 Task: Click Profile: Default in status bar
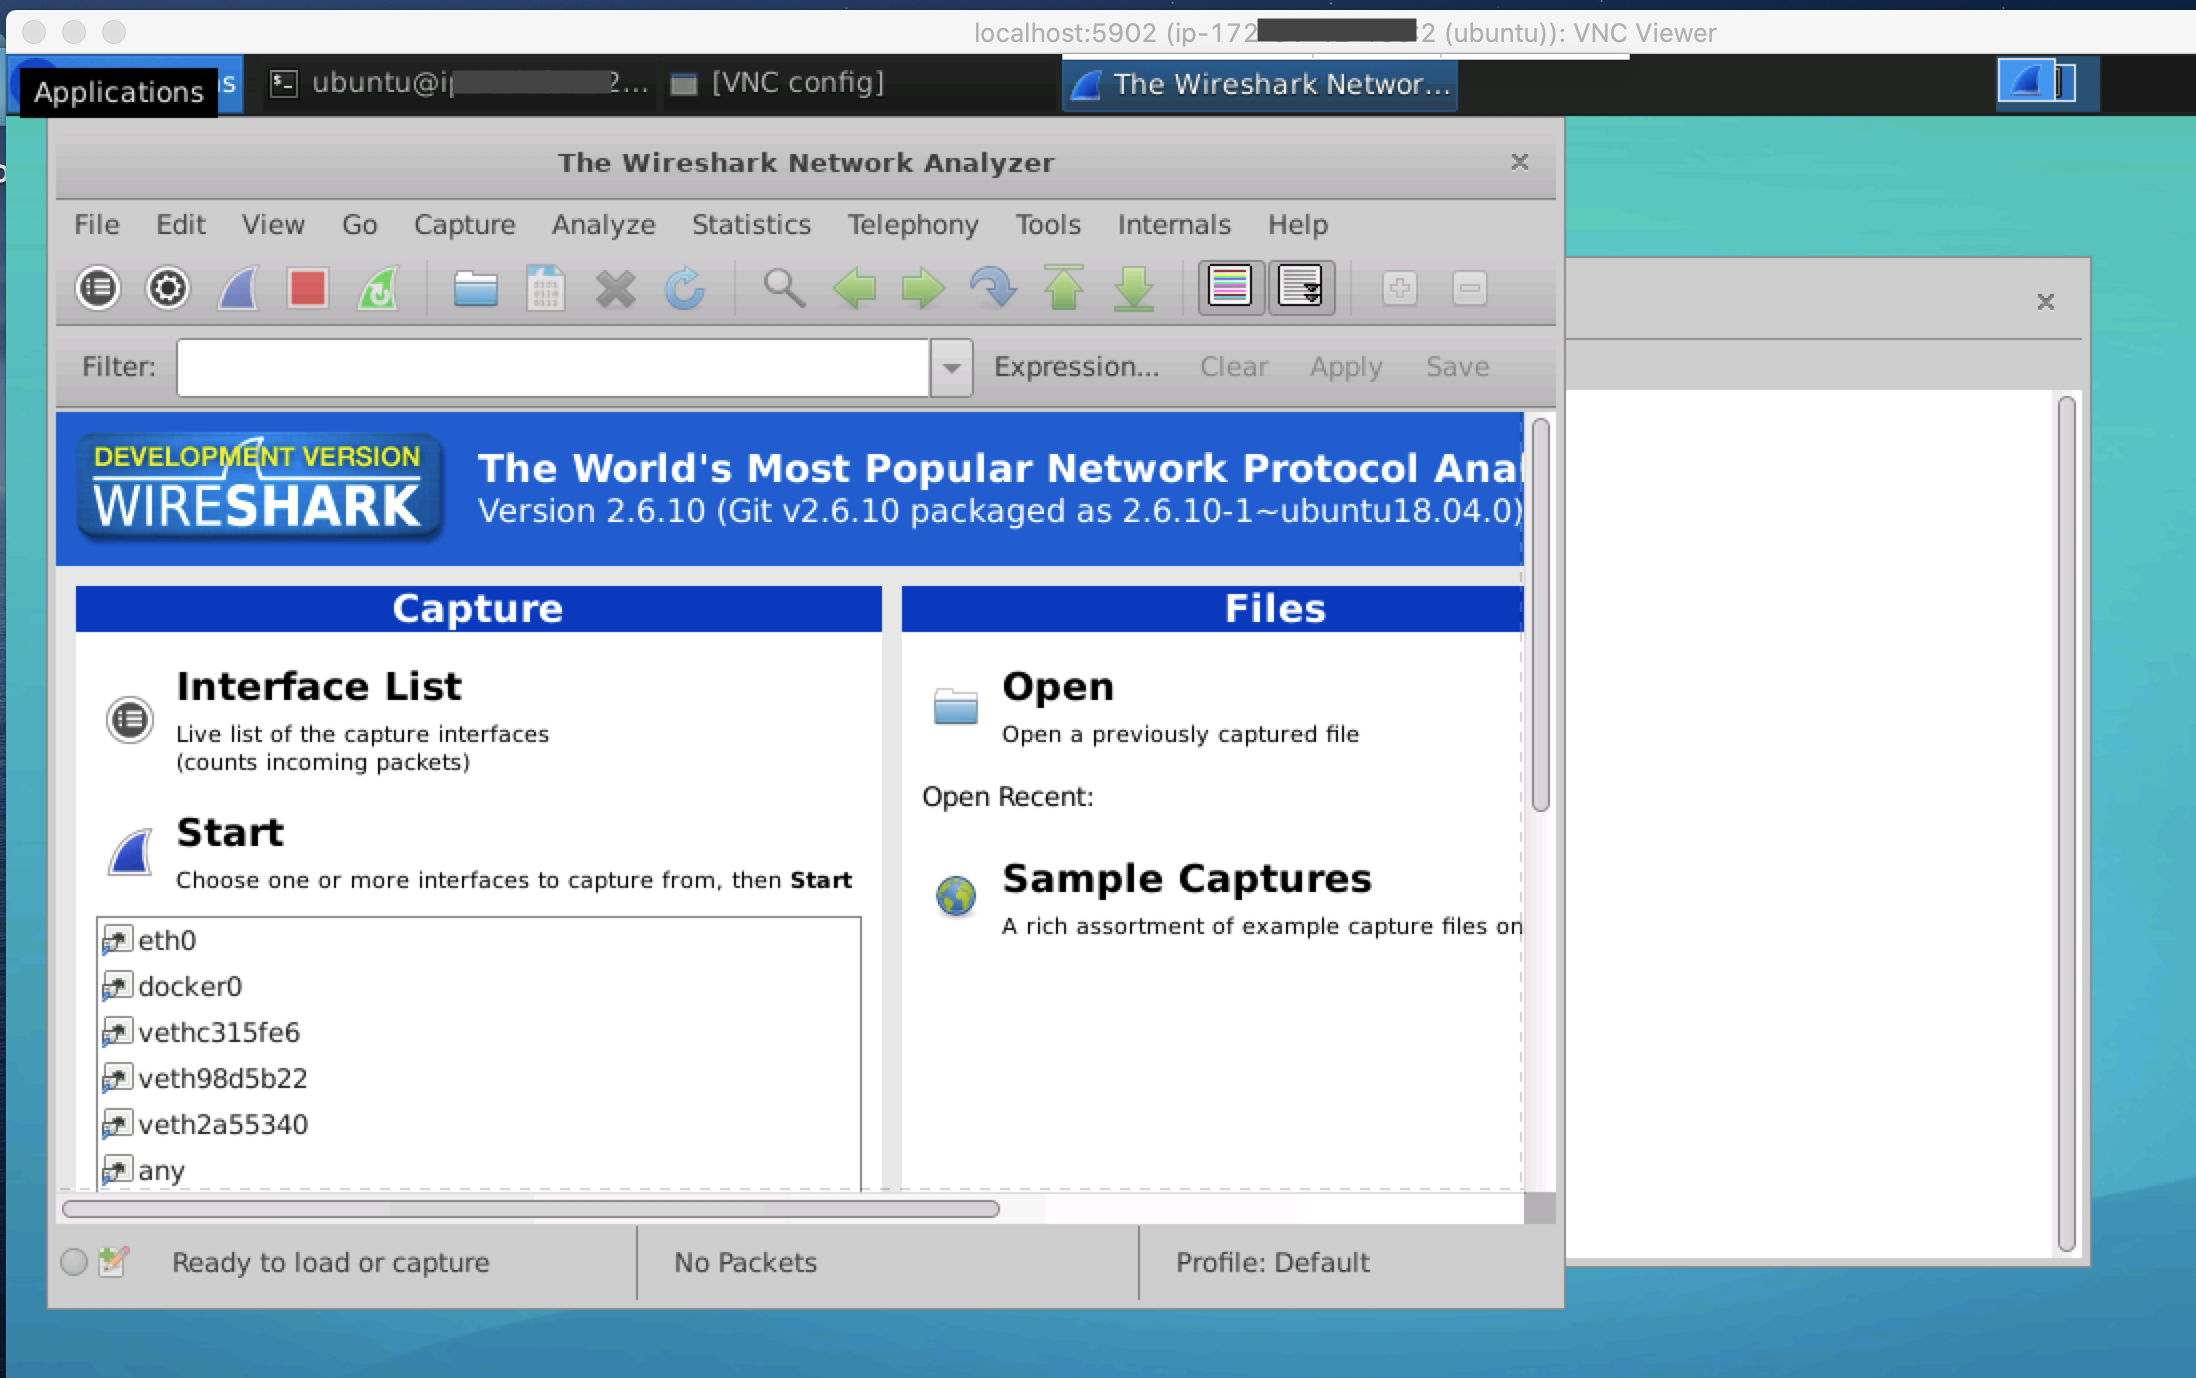[x=1272, y=1262]
